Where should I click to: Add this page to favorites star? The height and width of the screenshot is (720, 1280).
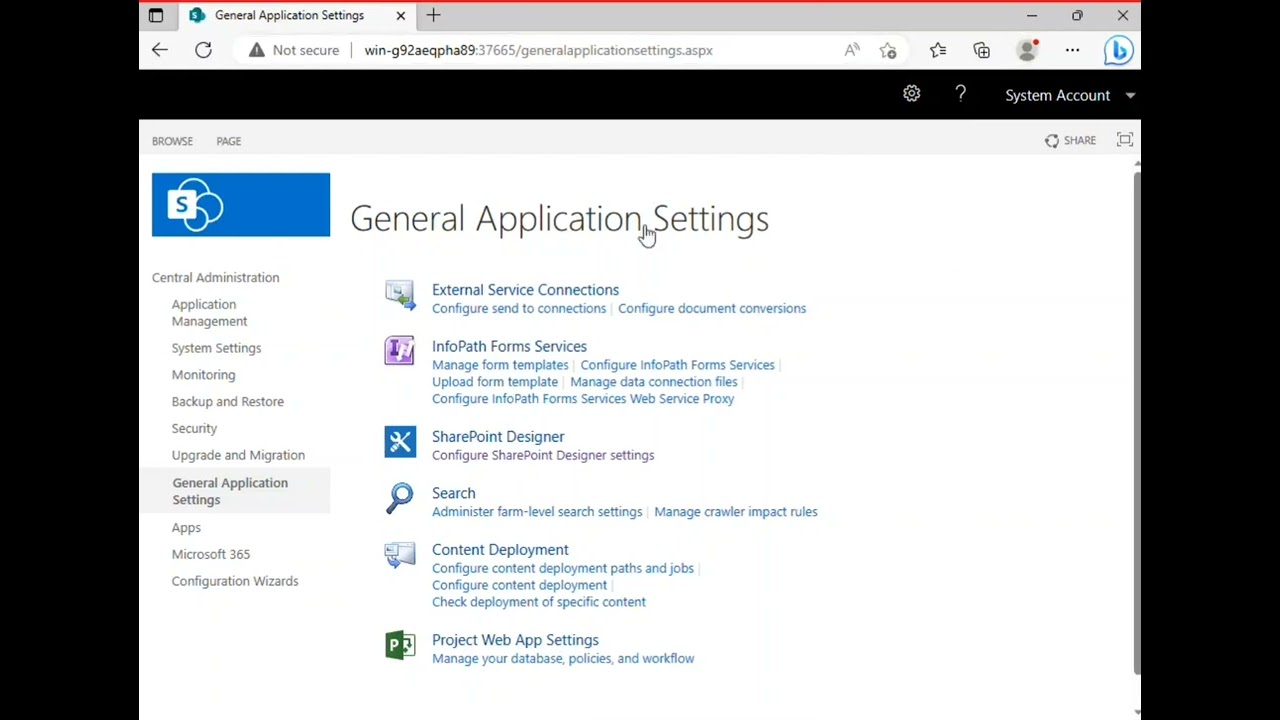tap(888, 50)
